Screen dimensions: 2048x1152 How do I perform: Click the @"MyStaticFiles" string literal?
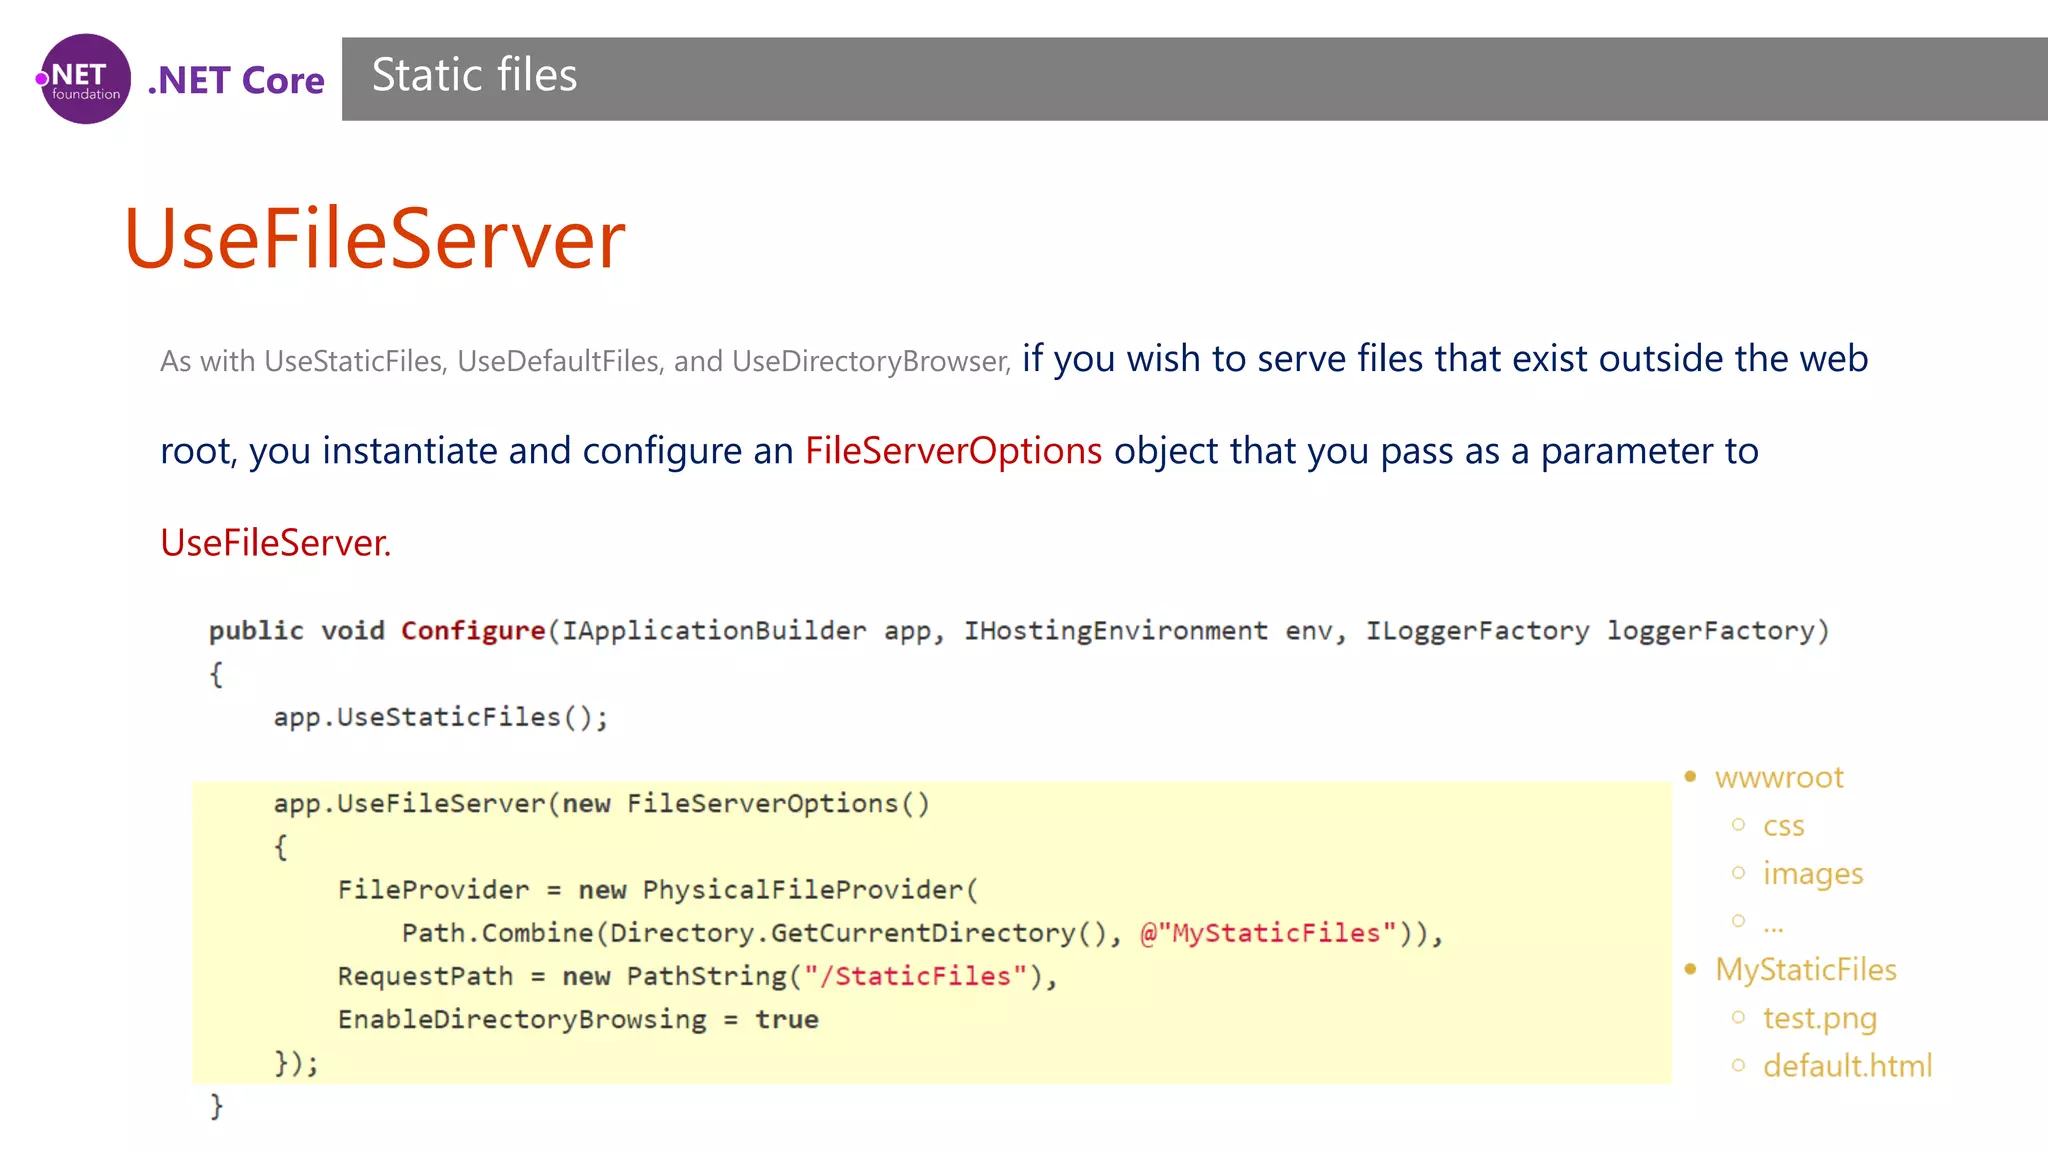coord(1267,933)
